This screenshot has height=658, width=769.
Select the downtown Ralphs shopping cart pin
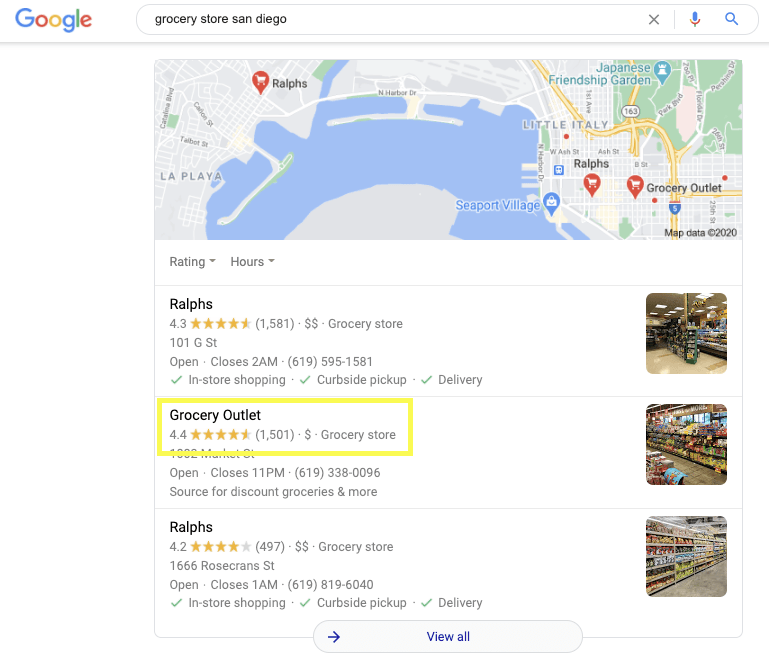pos(592,185)
